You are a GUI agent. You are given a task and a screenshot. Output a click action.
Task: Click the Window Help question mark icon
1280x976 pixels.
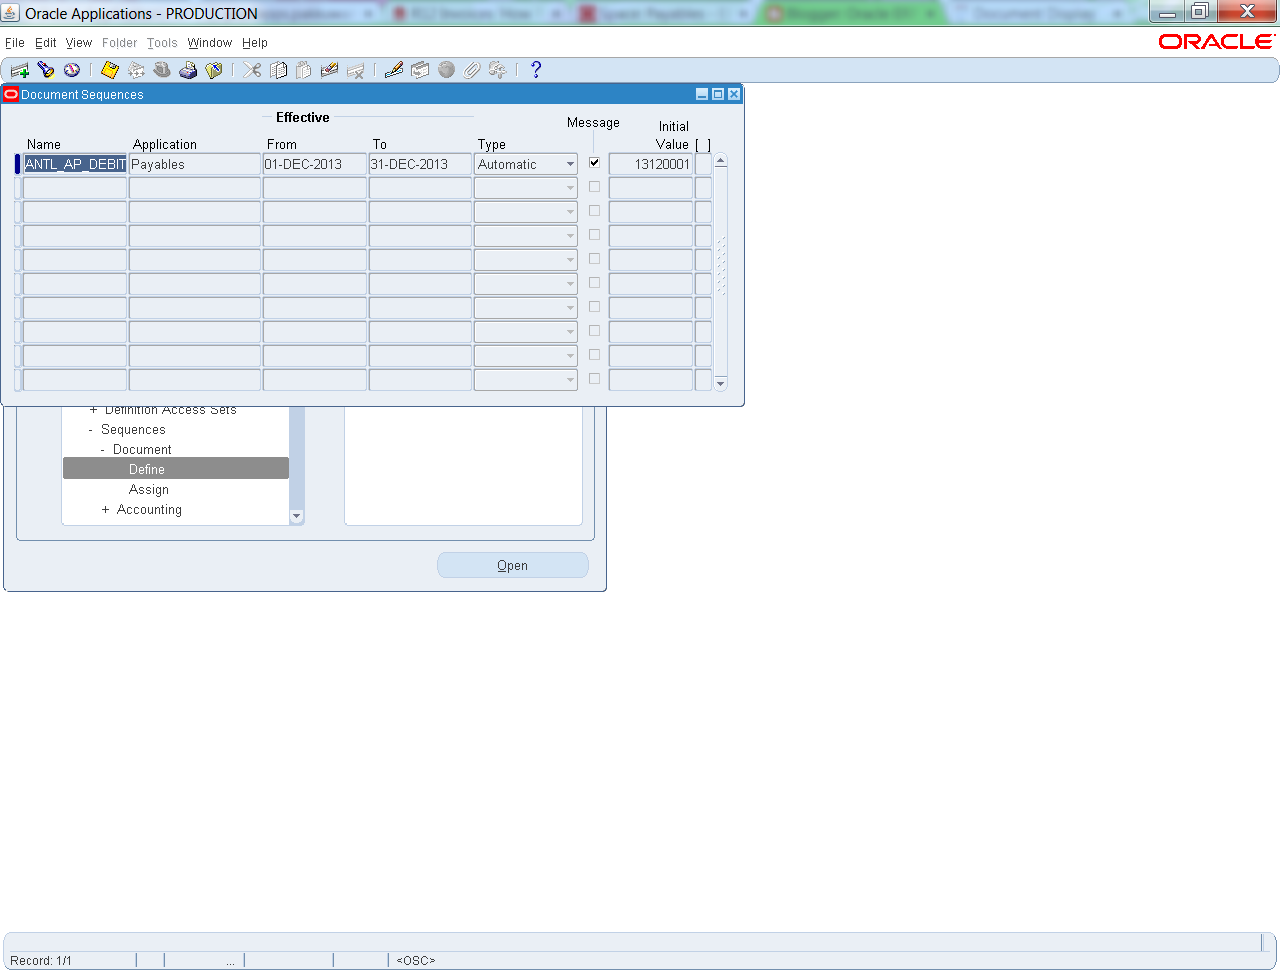536,70
